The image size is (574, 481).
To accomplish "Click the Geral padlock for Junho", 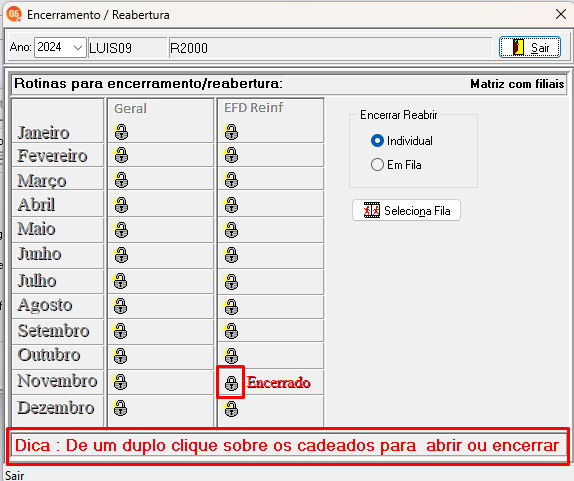I will (x=121, y=255).
